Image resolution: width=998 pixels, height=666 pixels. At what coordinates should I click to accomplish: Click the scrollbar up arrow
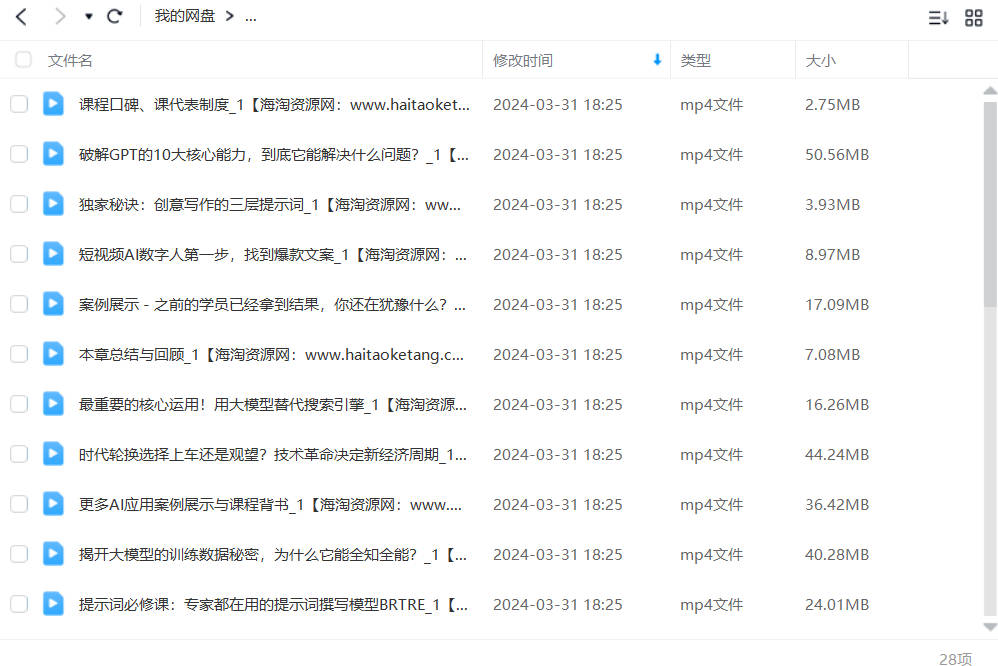[x=990, y=91]
